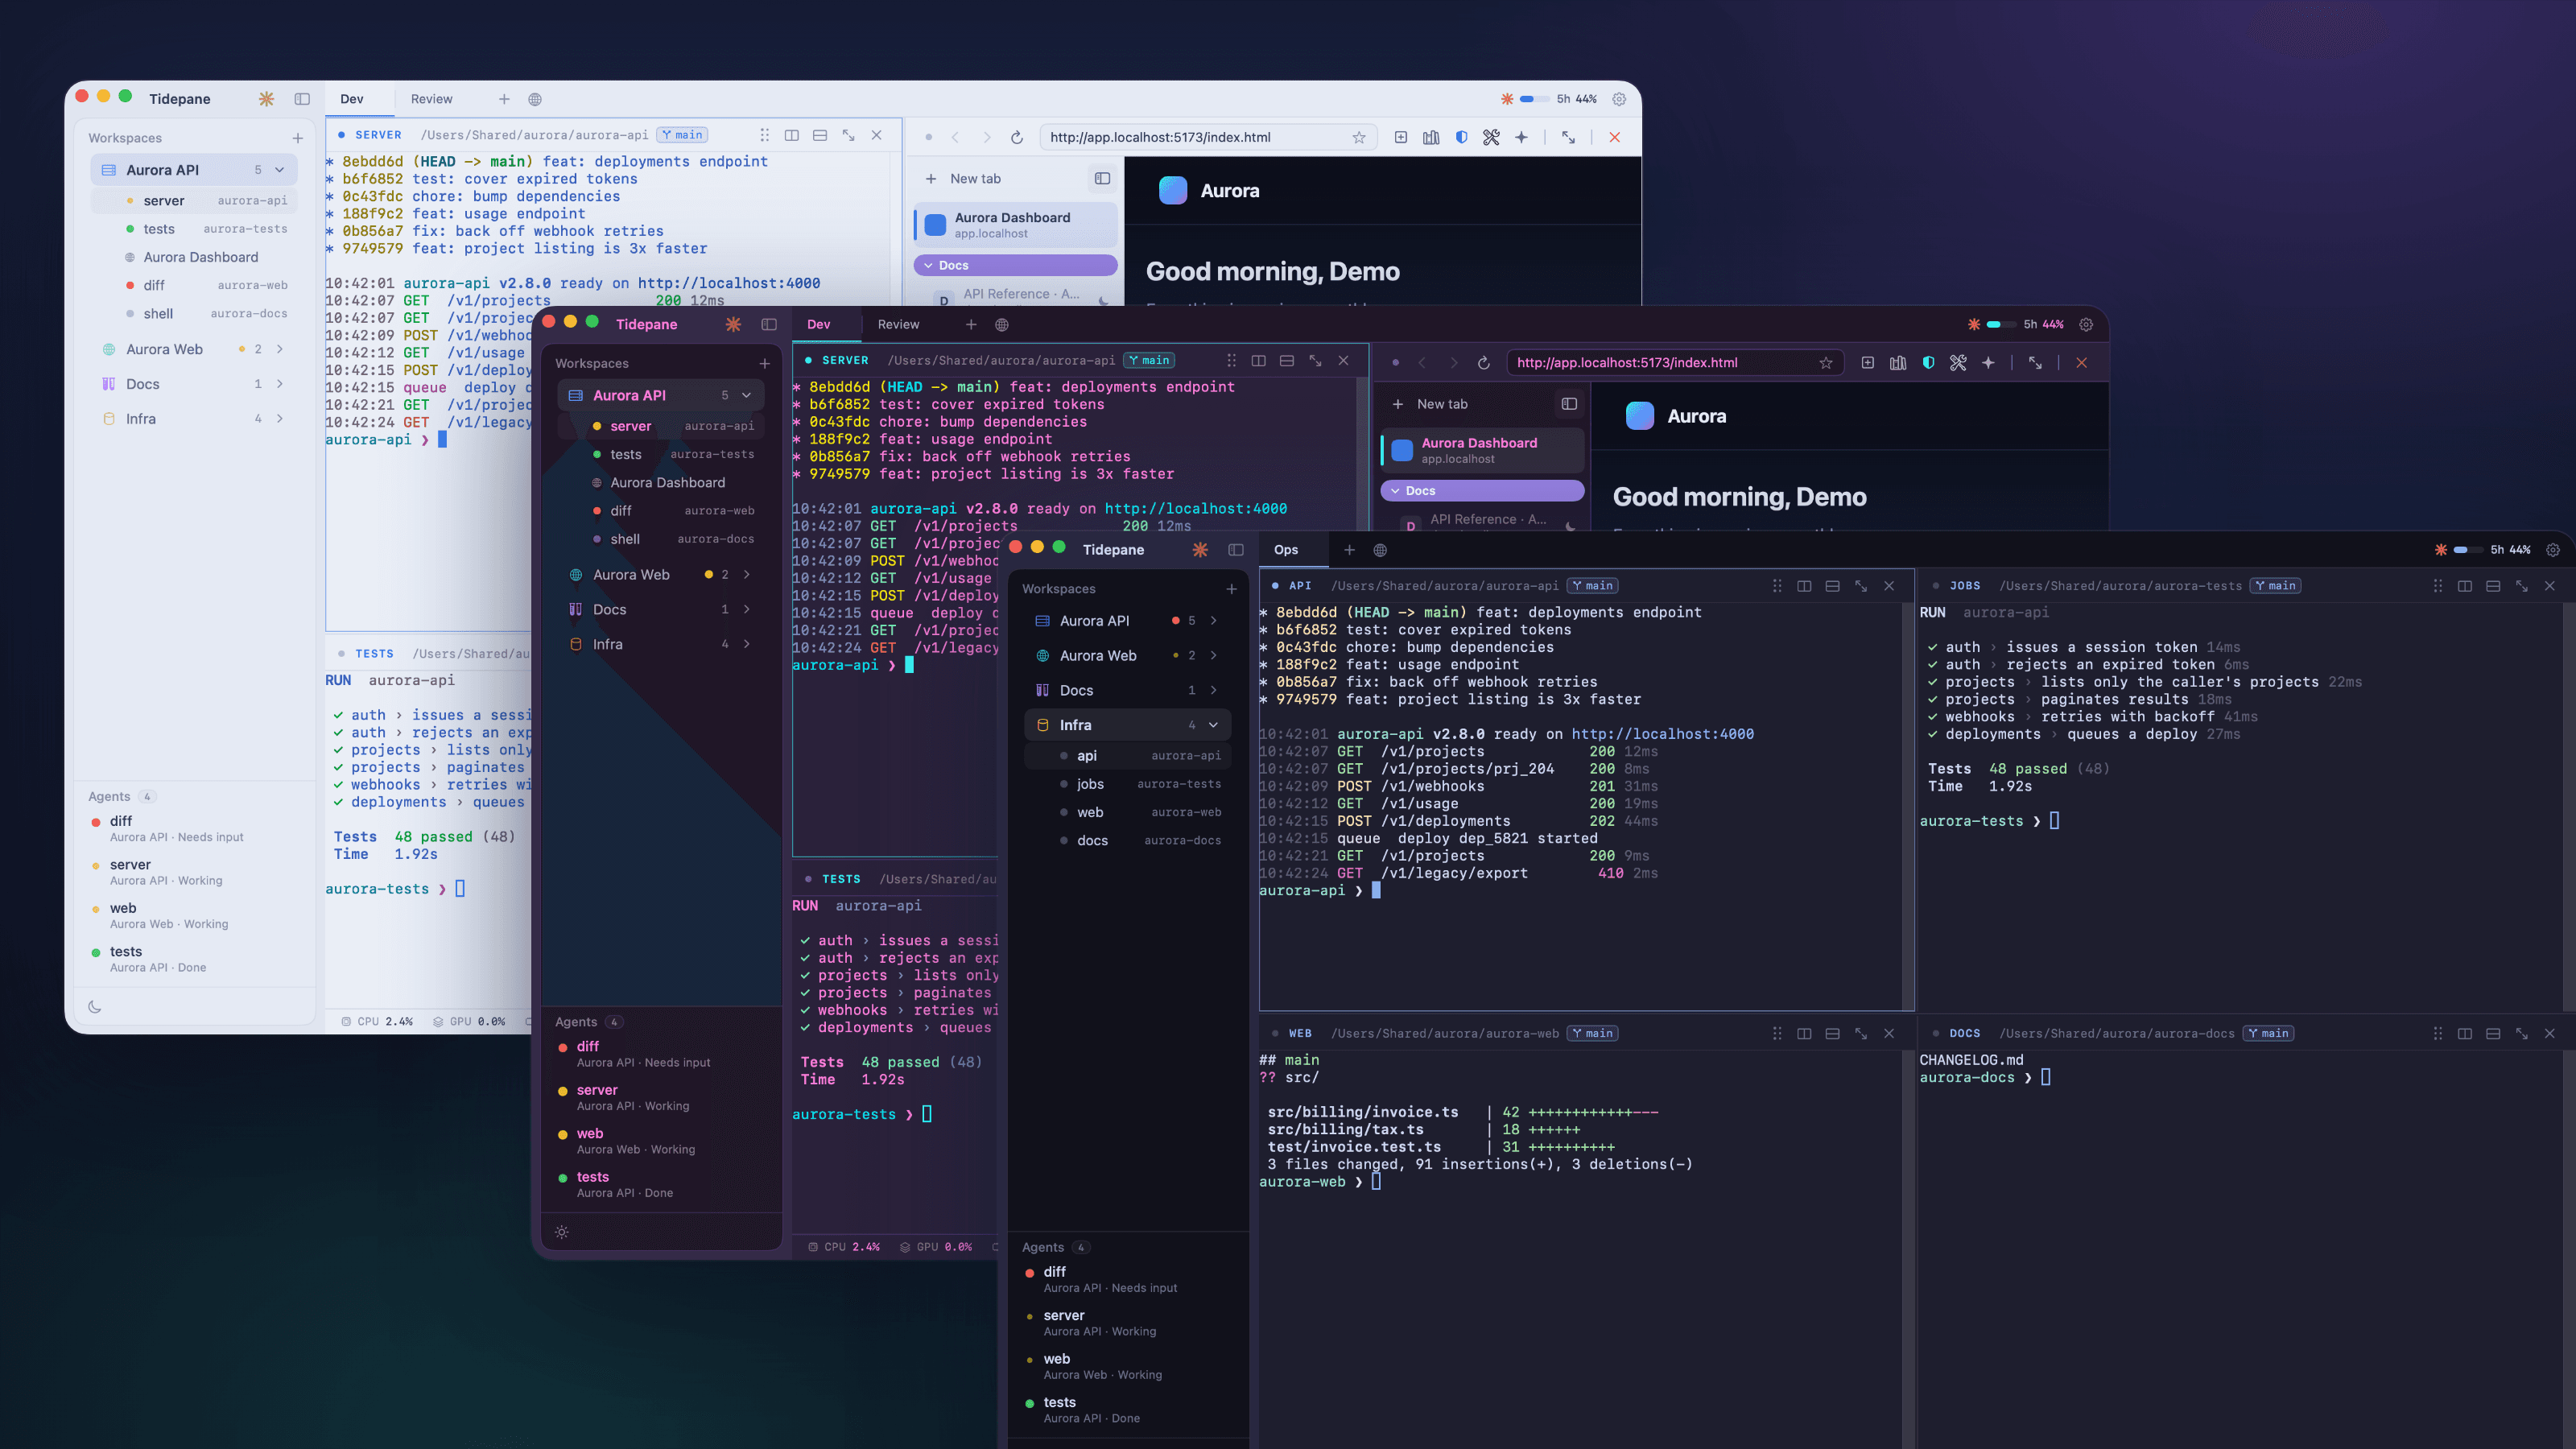The width and height of the screenshot is (2576, 1449).
Task: Click the library books icon in light window browser
Action: click(1431, 137)
